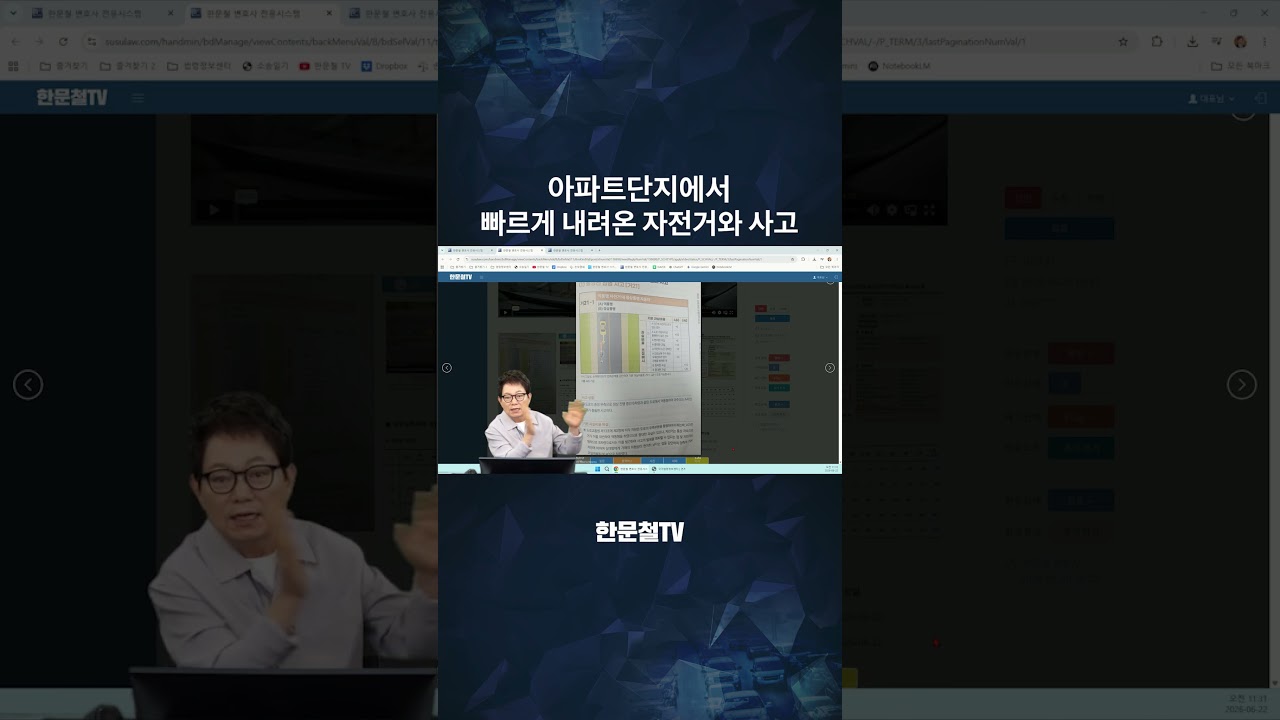
Task: Show downloads in the background browser
Action: 1192,41
